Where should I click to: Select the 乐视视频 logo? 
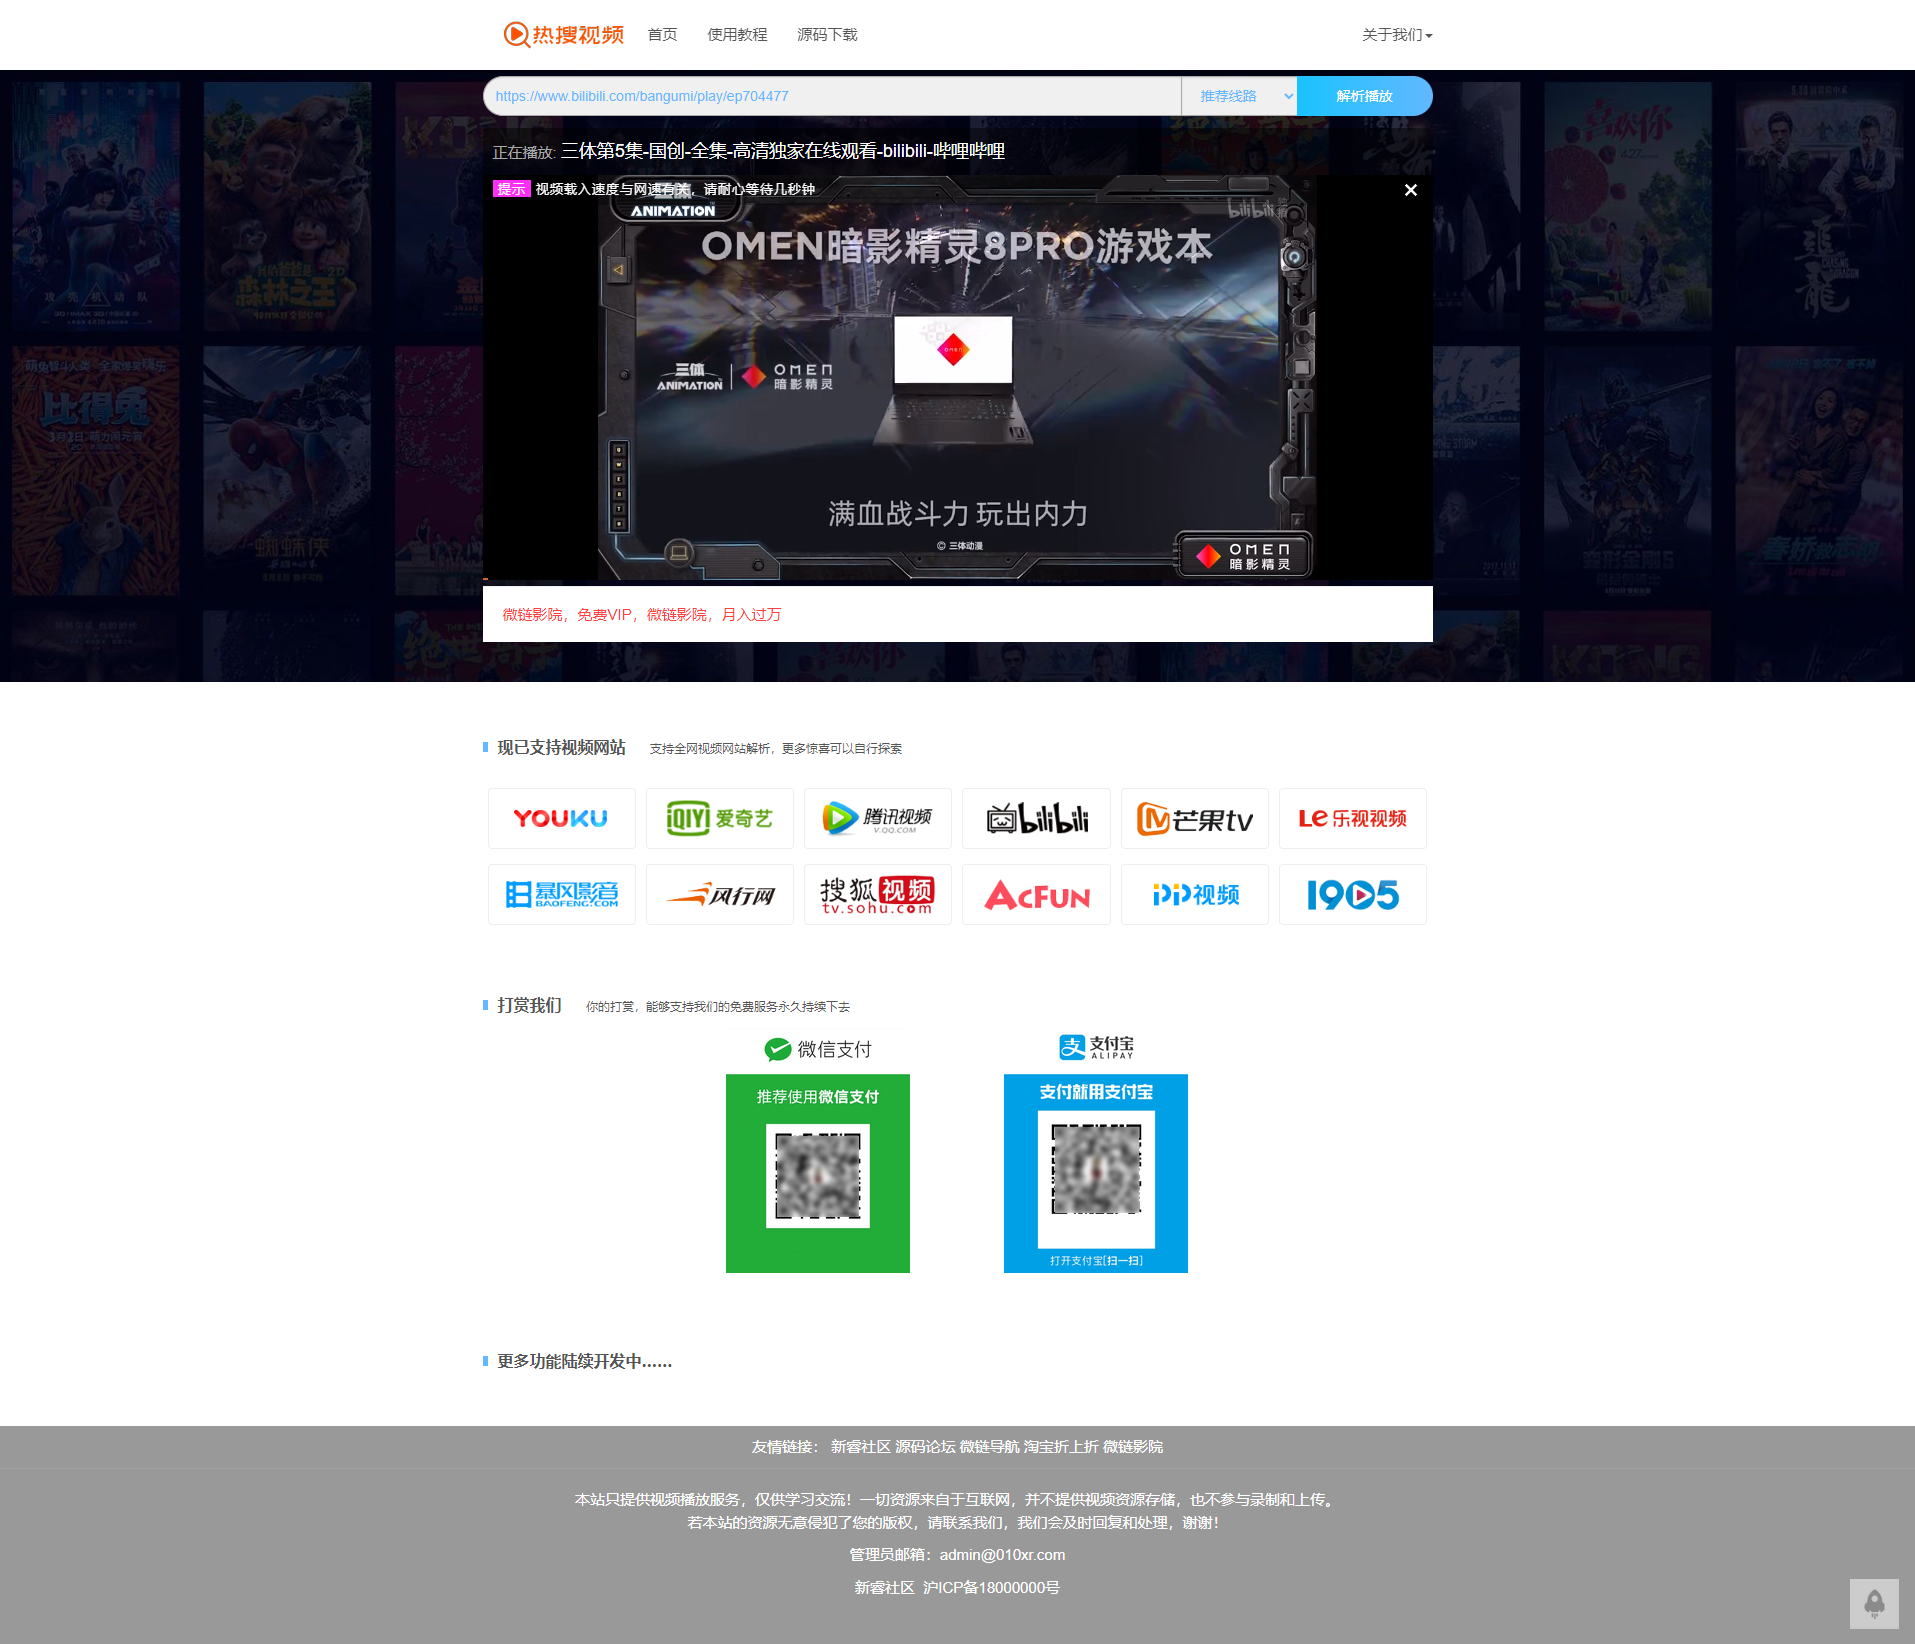coord(1352,818)
